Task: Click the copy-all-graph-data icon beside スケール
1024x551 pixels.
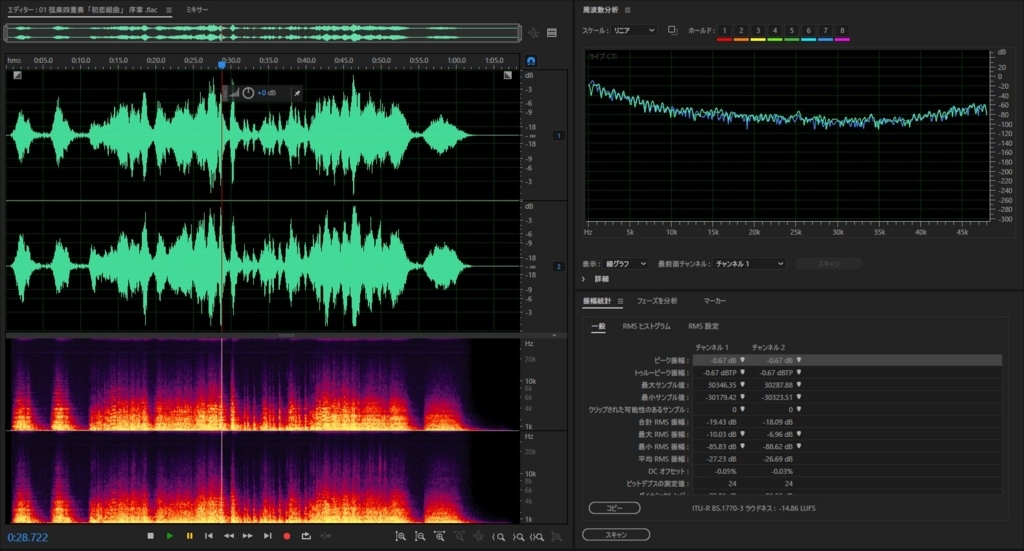Action: (673, 31)
